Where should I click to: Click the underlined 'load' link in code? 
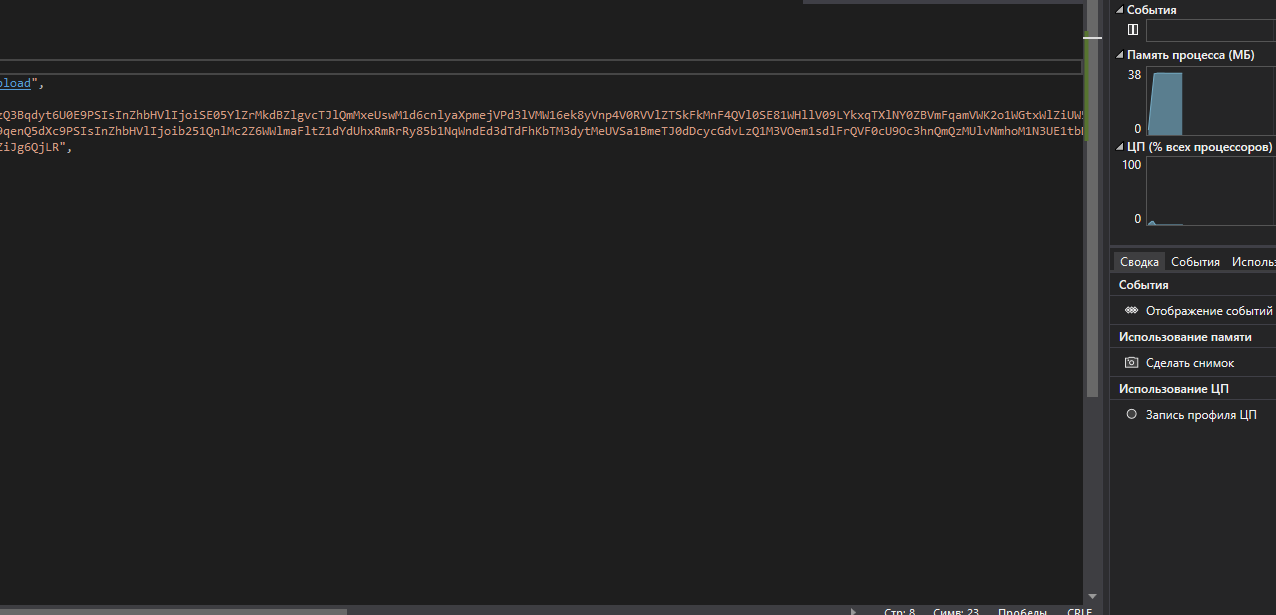click(16, 83)
